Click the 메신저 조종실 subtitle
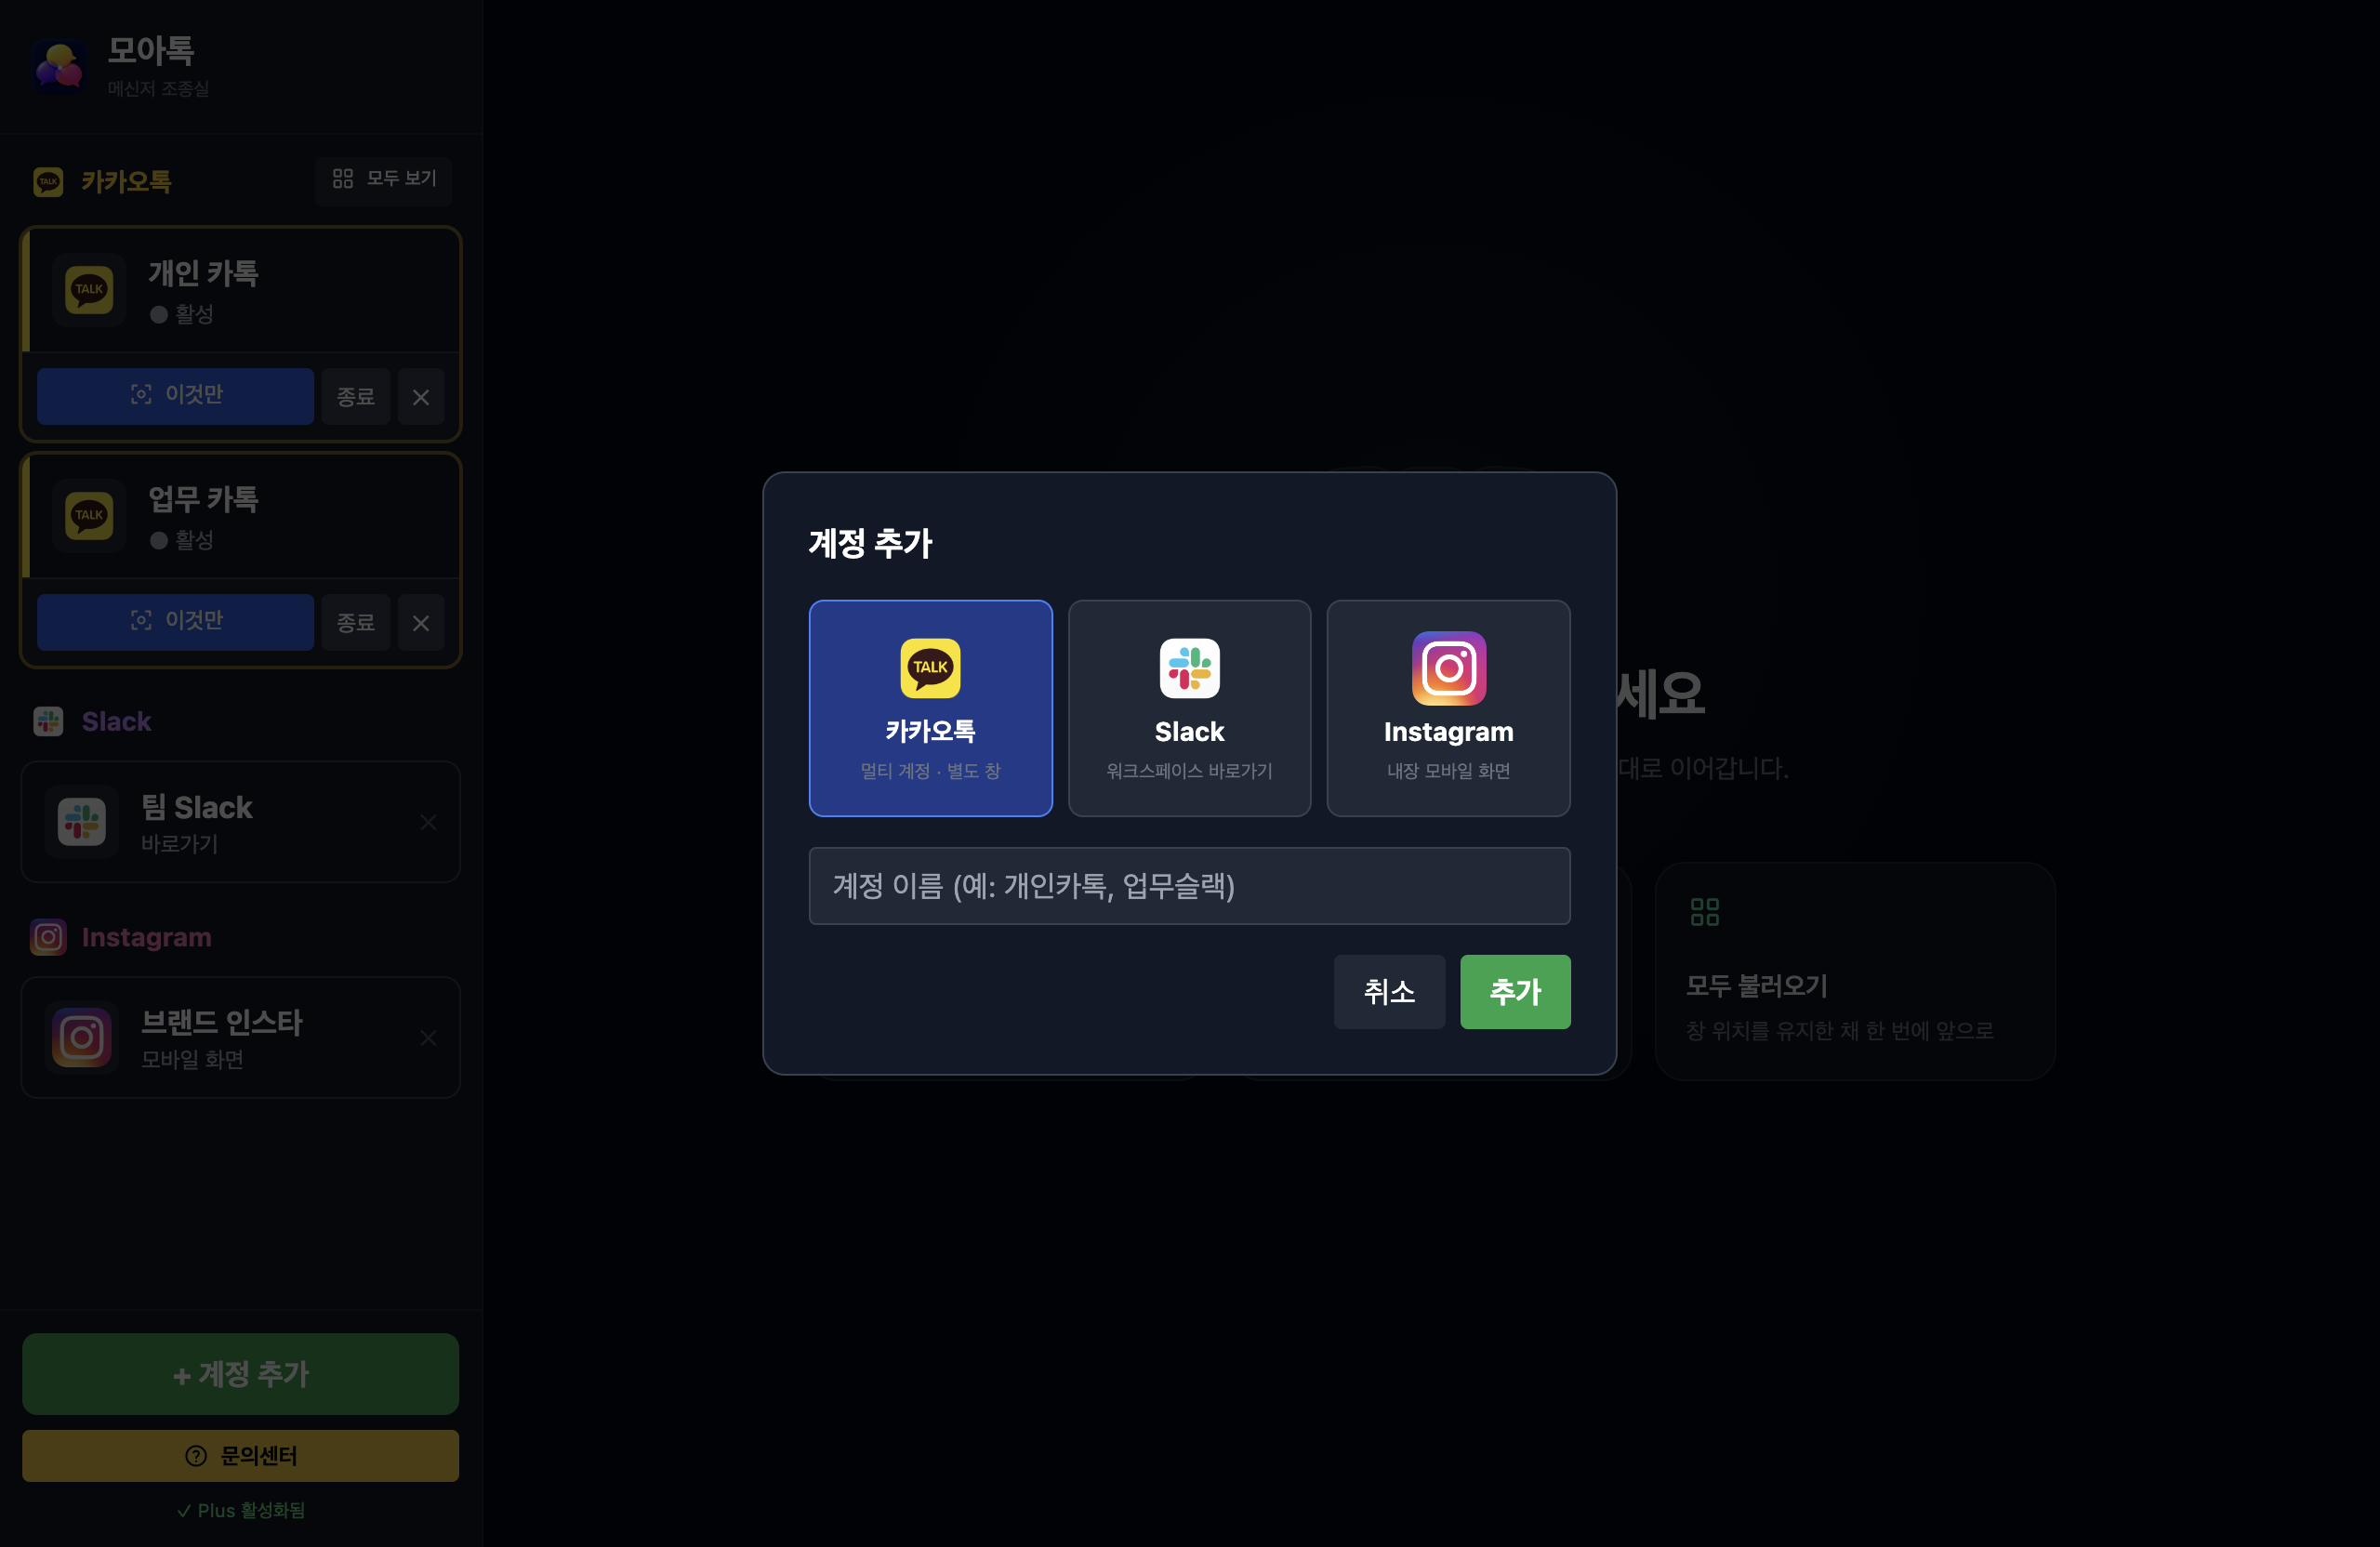Screen dimensions: 2380x1547 [159, 89]
